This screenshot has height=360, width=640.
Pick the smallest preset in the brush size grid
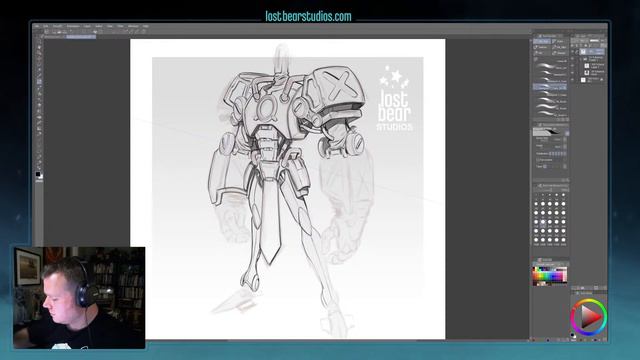coord(536,195)
